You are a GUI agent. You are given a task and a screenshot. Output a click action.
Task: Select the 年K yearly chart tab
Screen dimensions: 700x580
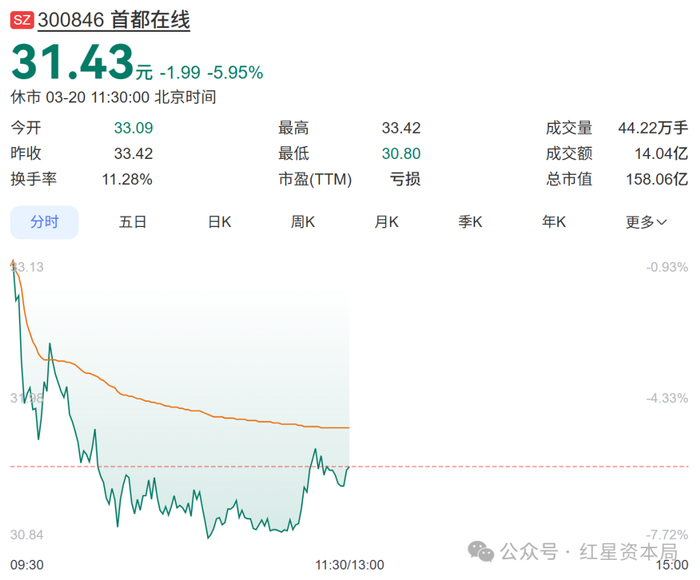point(554,222)
